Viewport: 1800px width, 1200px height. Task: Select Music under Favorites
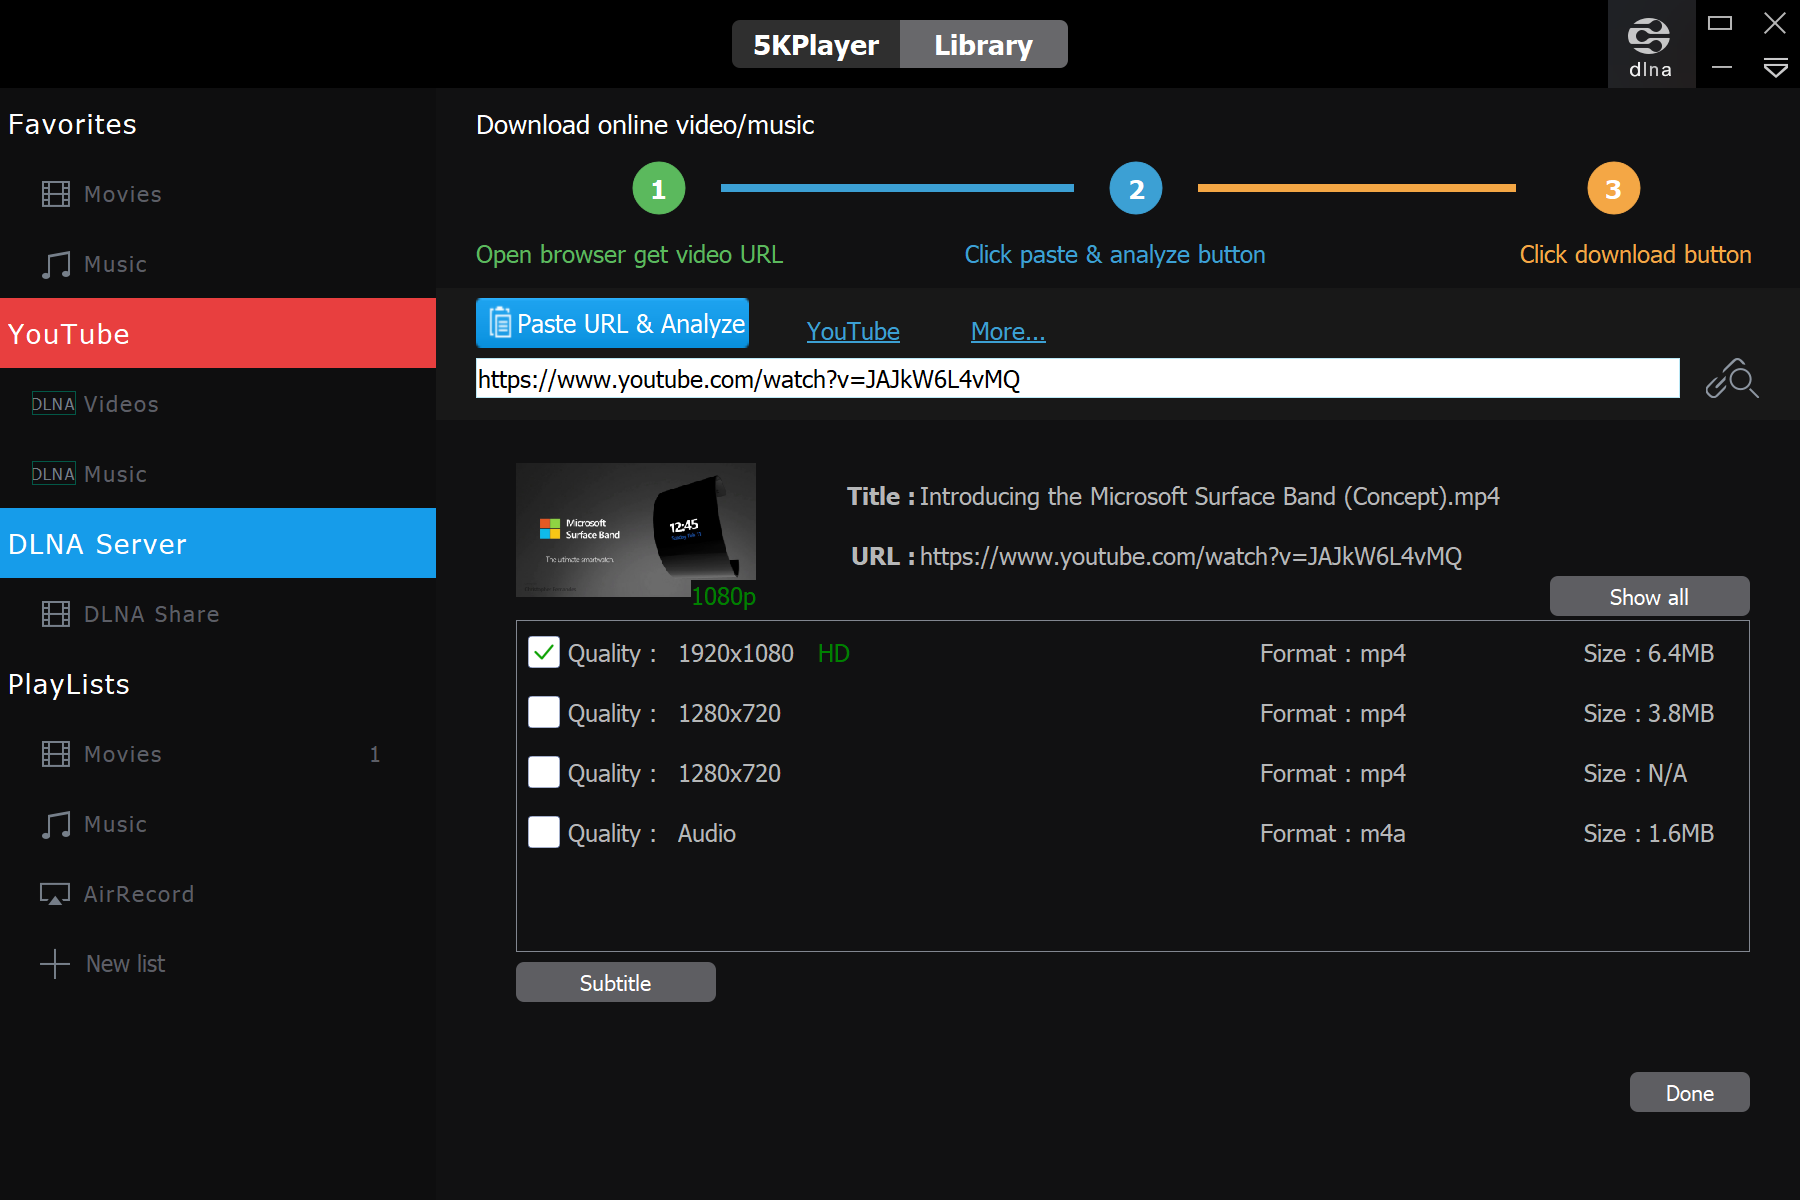pos(115,263)
